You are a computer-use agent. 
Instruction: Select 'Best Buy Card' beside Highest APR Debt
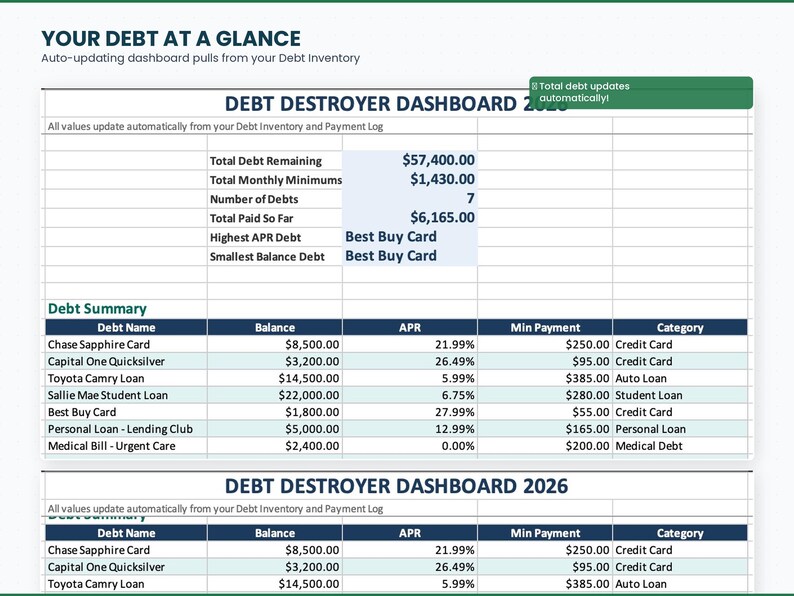tap(410, 237)
